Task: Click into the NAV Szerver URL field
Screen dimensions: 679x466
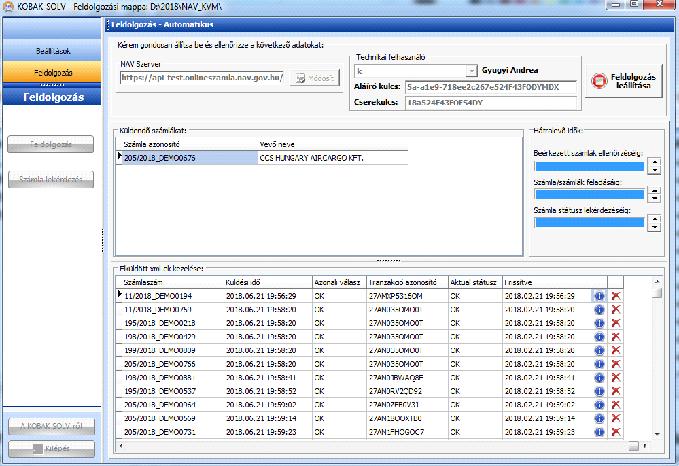Action: 202,78
